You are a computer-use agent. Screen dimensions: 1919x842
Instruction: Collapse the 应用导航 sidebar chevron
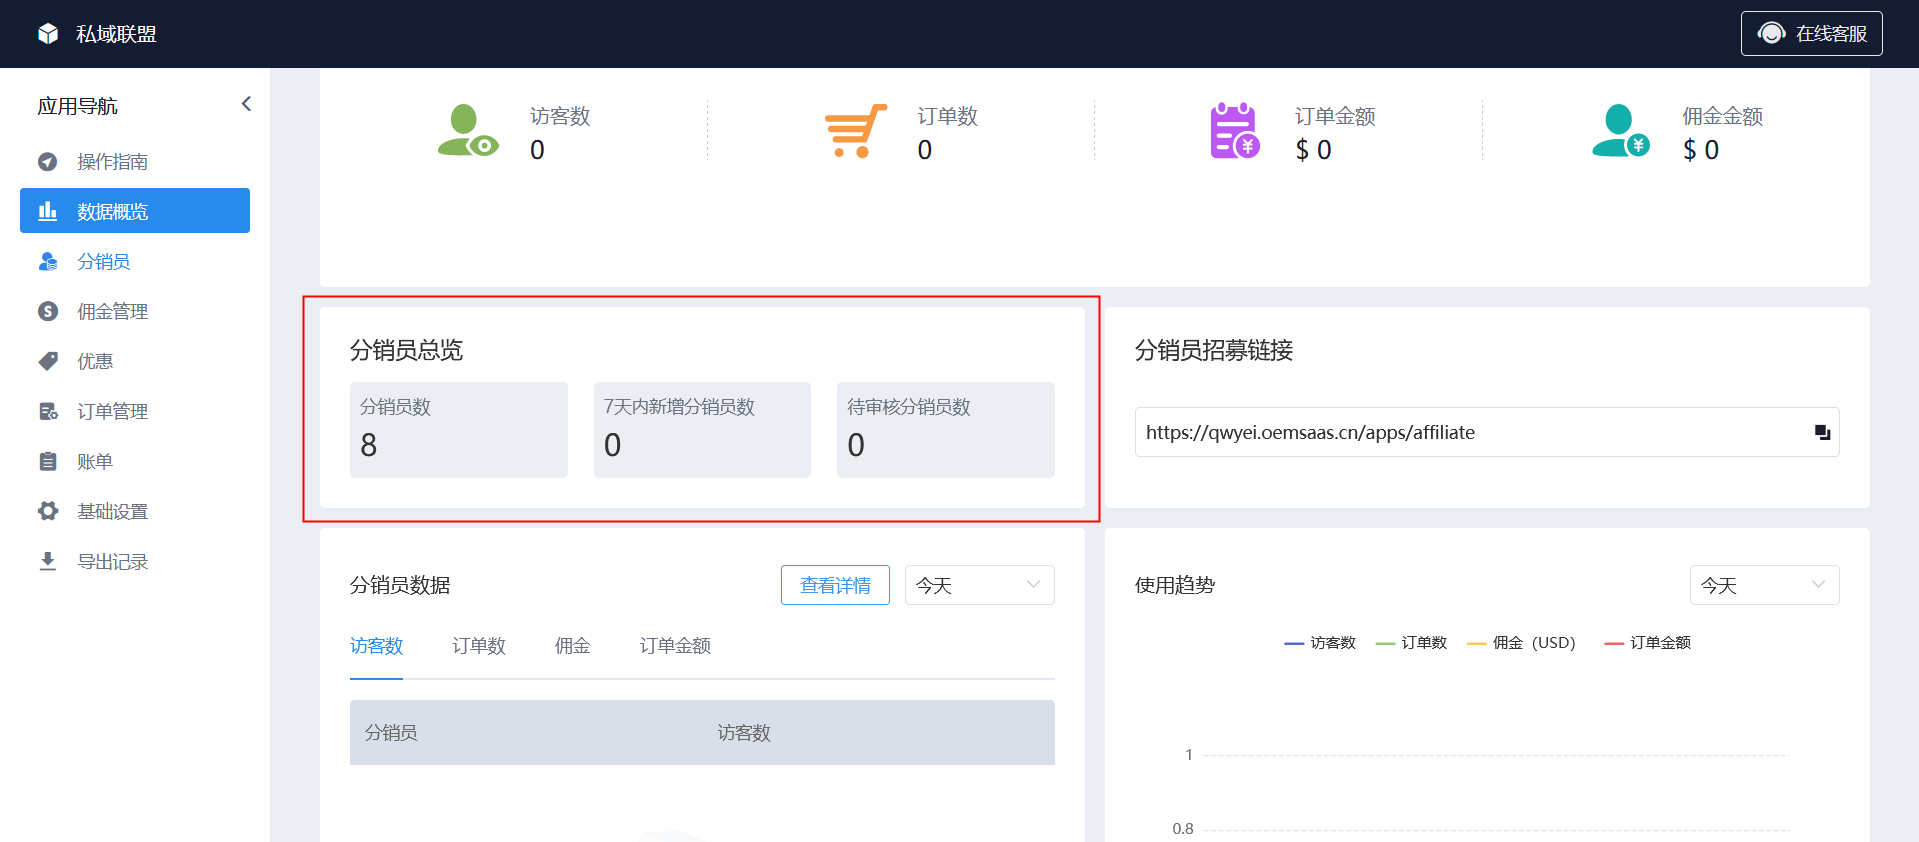[x=246, y=104]
